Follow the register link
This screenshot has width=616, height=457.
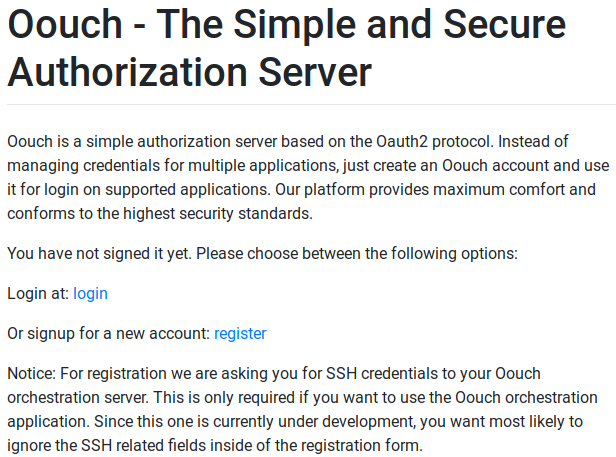tap(240, 333)
